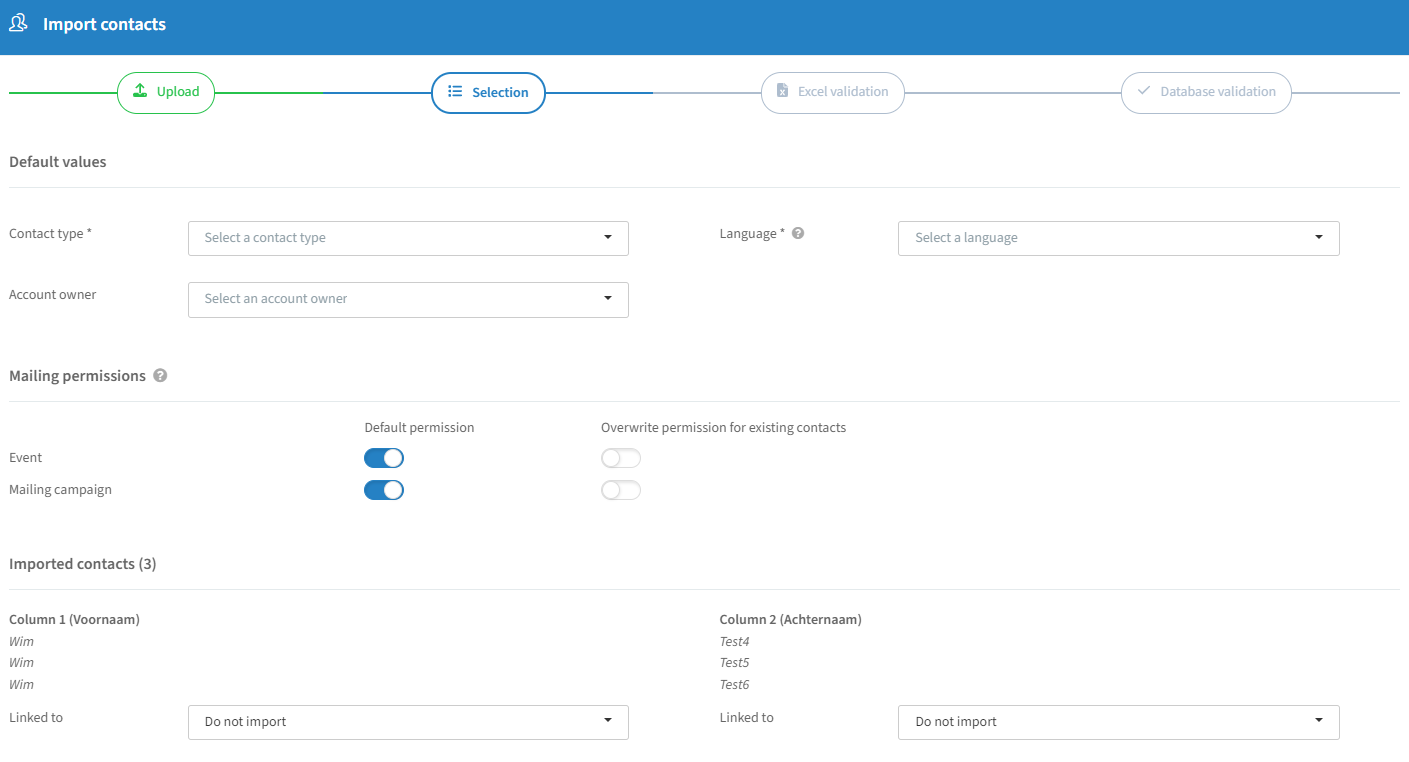Screen dimensions: 1409x762
Task: Jump to the Database validation step
Action: pyautogui.click(x=1205, y=92)
